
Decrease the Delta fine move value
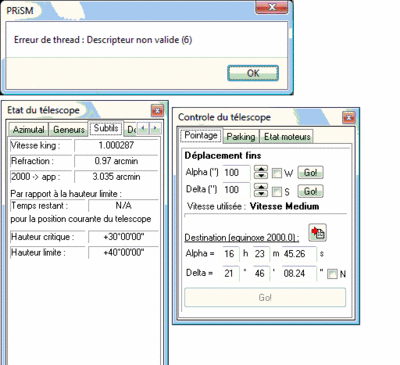point(261,194)
